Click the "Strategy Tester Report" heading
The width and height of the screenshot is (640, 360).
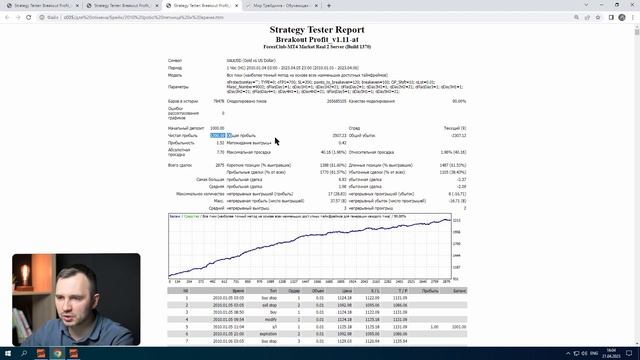317,30
